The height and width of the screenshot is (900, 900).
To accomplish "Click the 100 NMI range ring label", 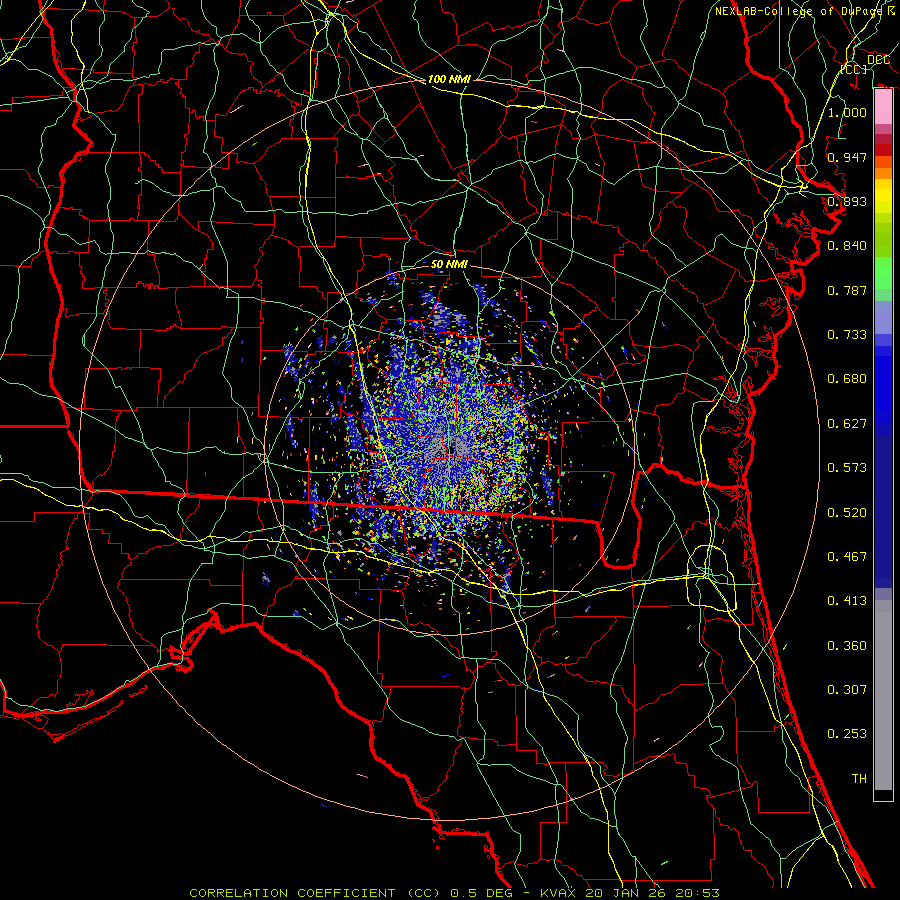I will pyautogui.click(x=449, y=79).
